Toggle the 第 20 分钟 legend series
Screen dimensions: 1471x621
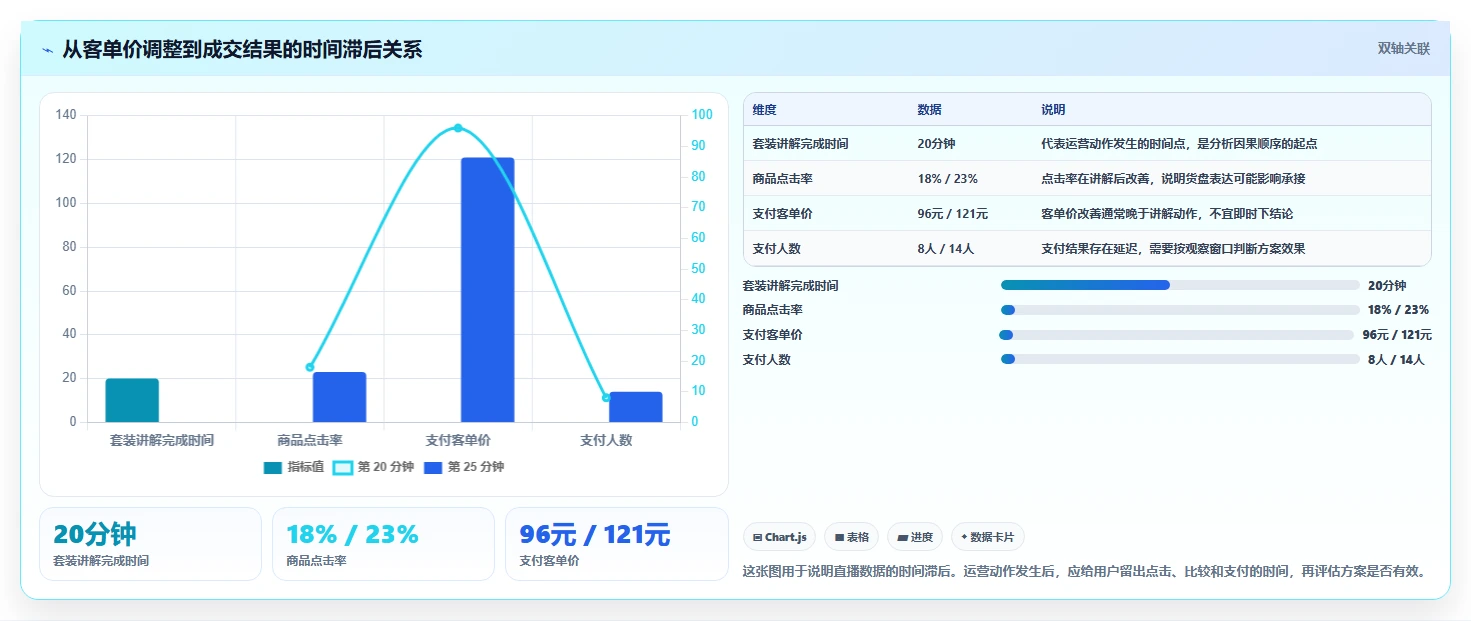pyautogui.click(x=372, y=467)
